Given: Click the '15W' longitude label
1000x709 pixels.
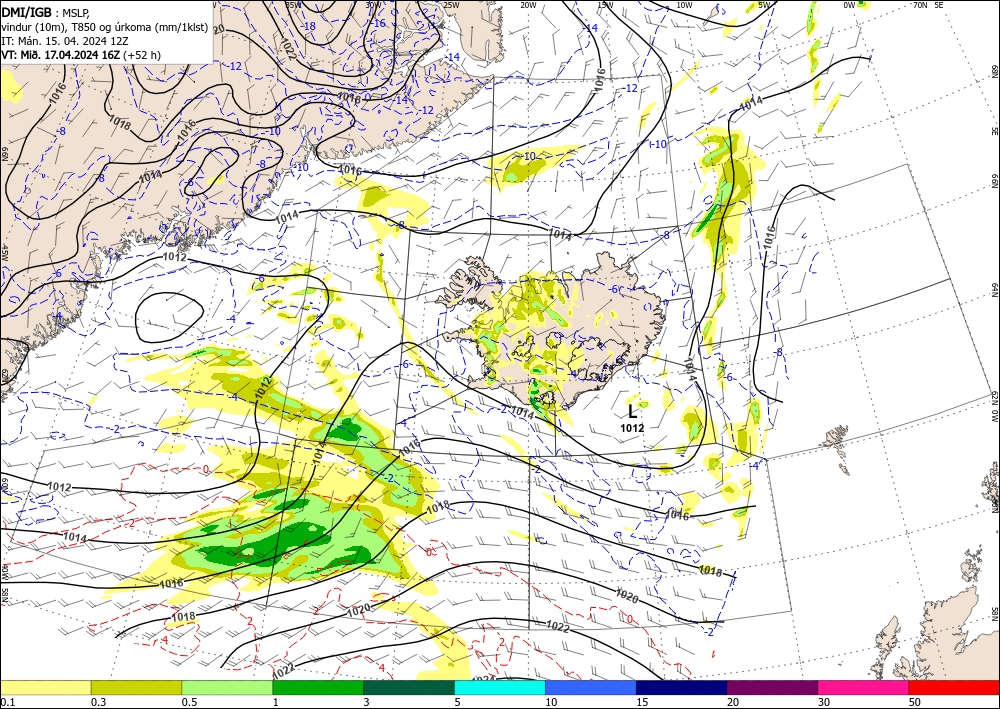Looking at the screenshot, I should pos(606,5).
